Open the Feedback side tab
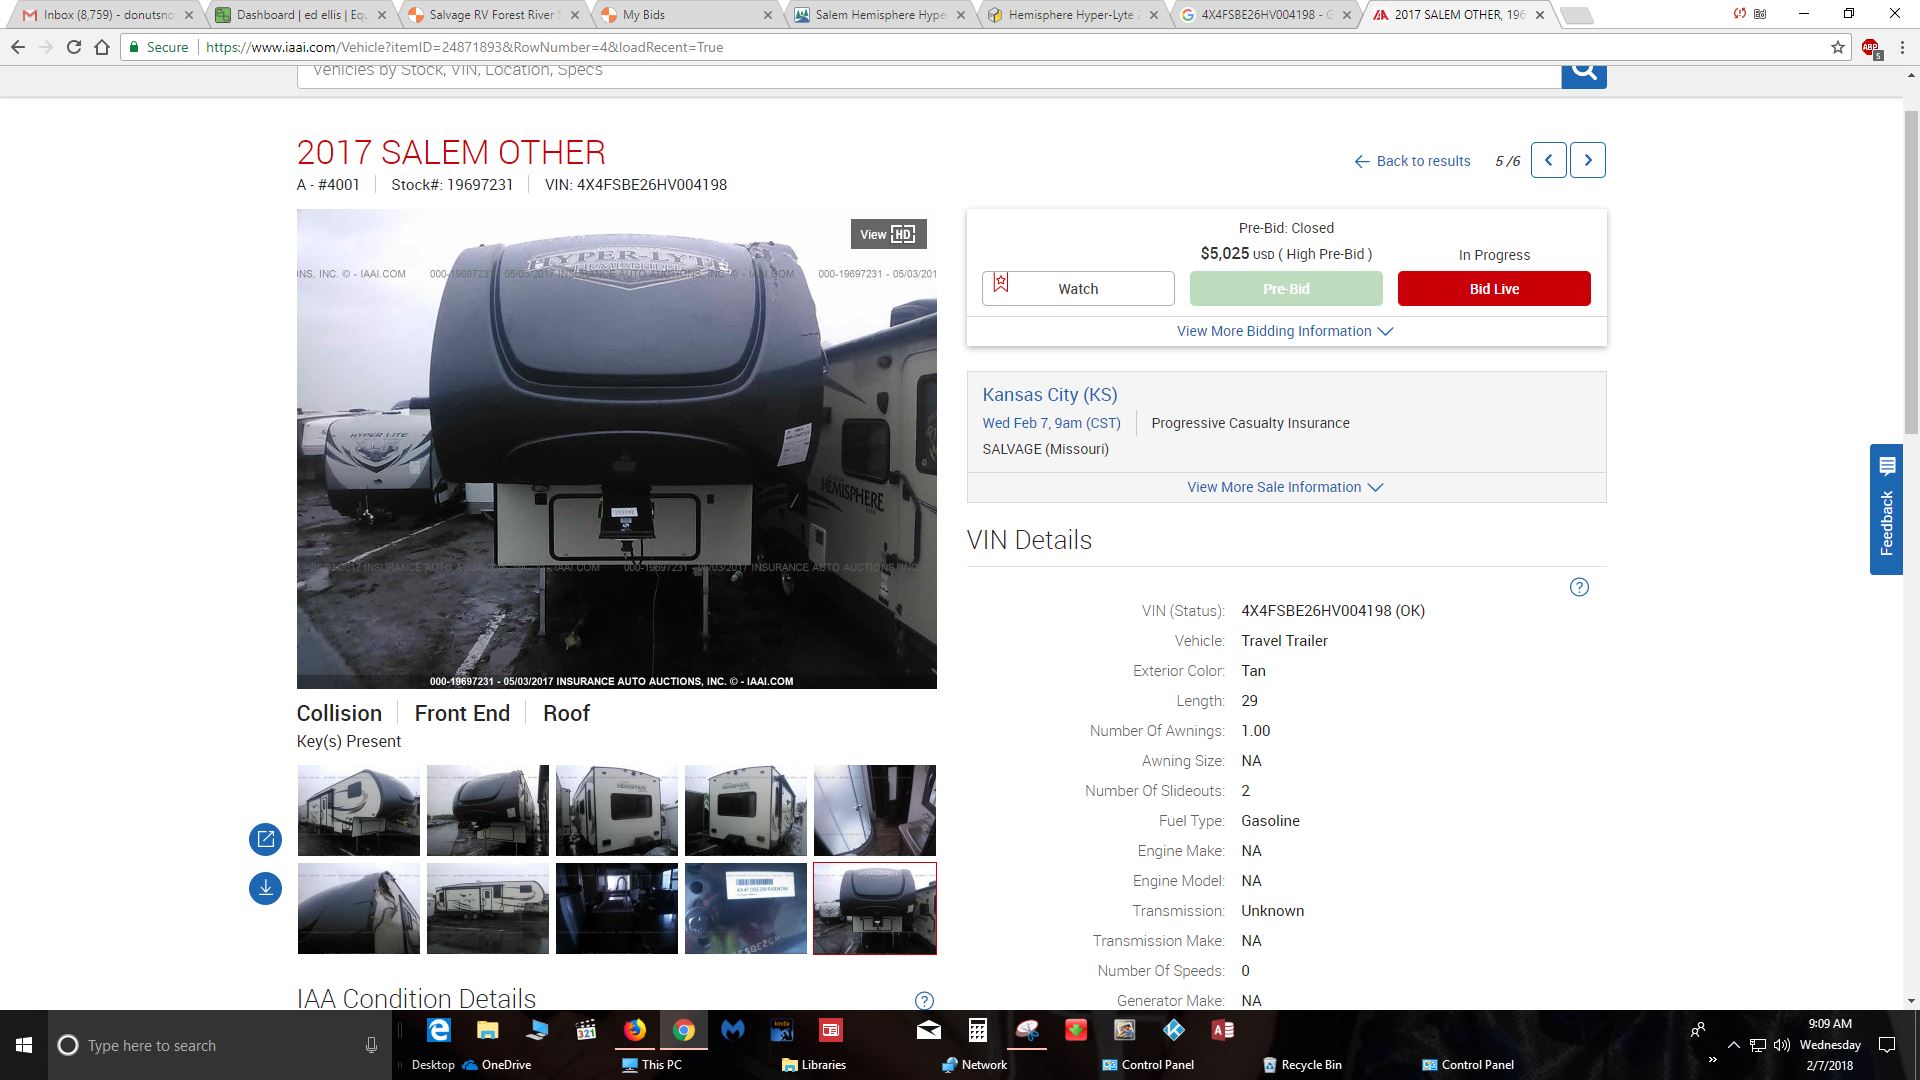 tap(1886, 509)
